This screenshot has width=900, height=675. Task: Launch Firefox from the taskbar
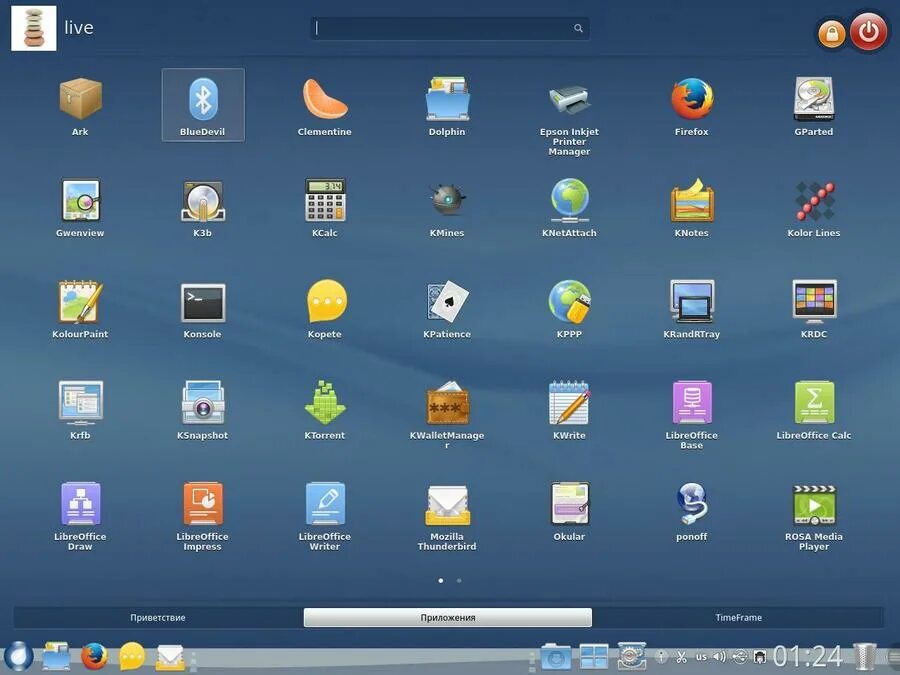coord(94,656)
